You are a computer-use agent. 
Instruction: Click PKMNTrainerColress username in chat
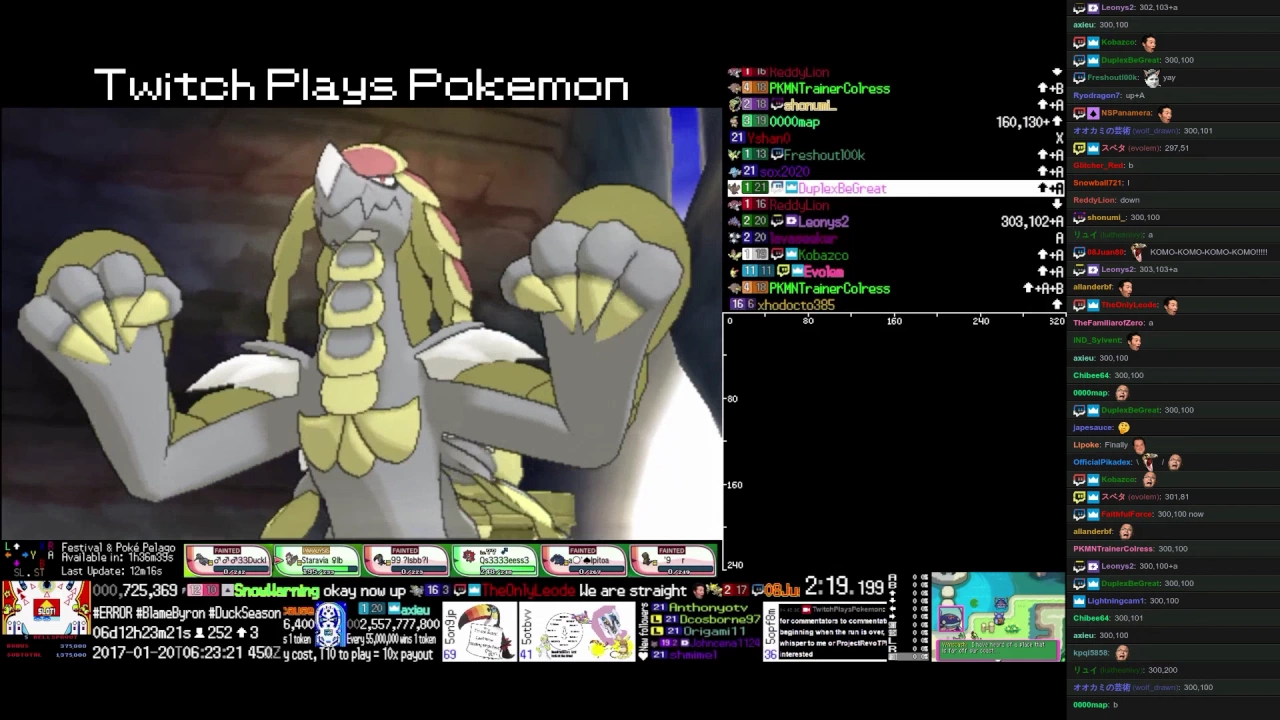1113,549
